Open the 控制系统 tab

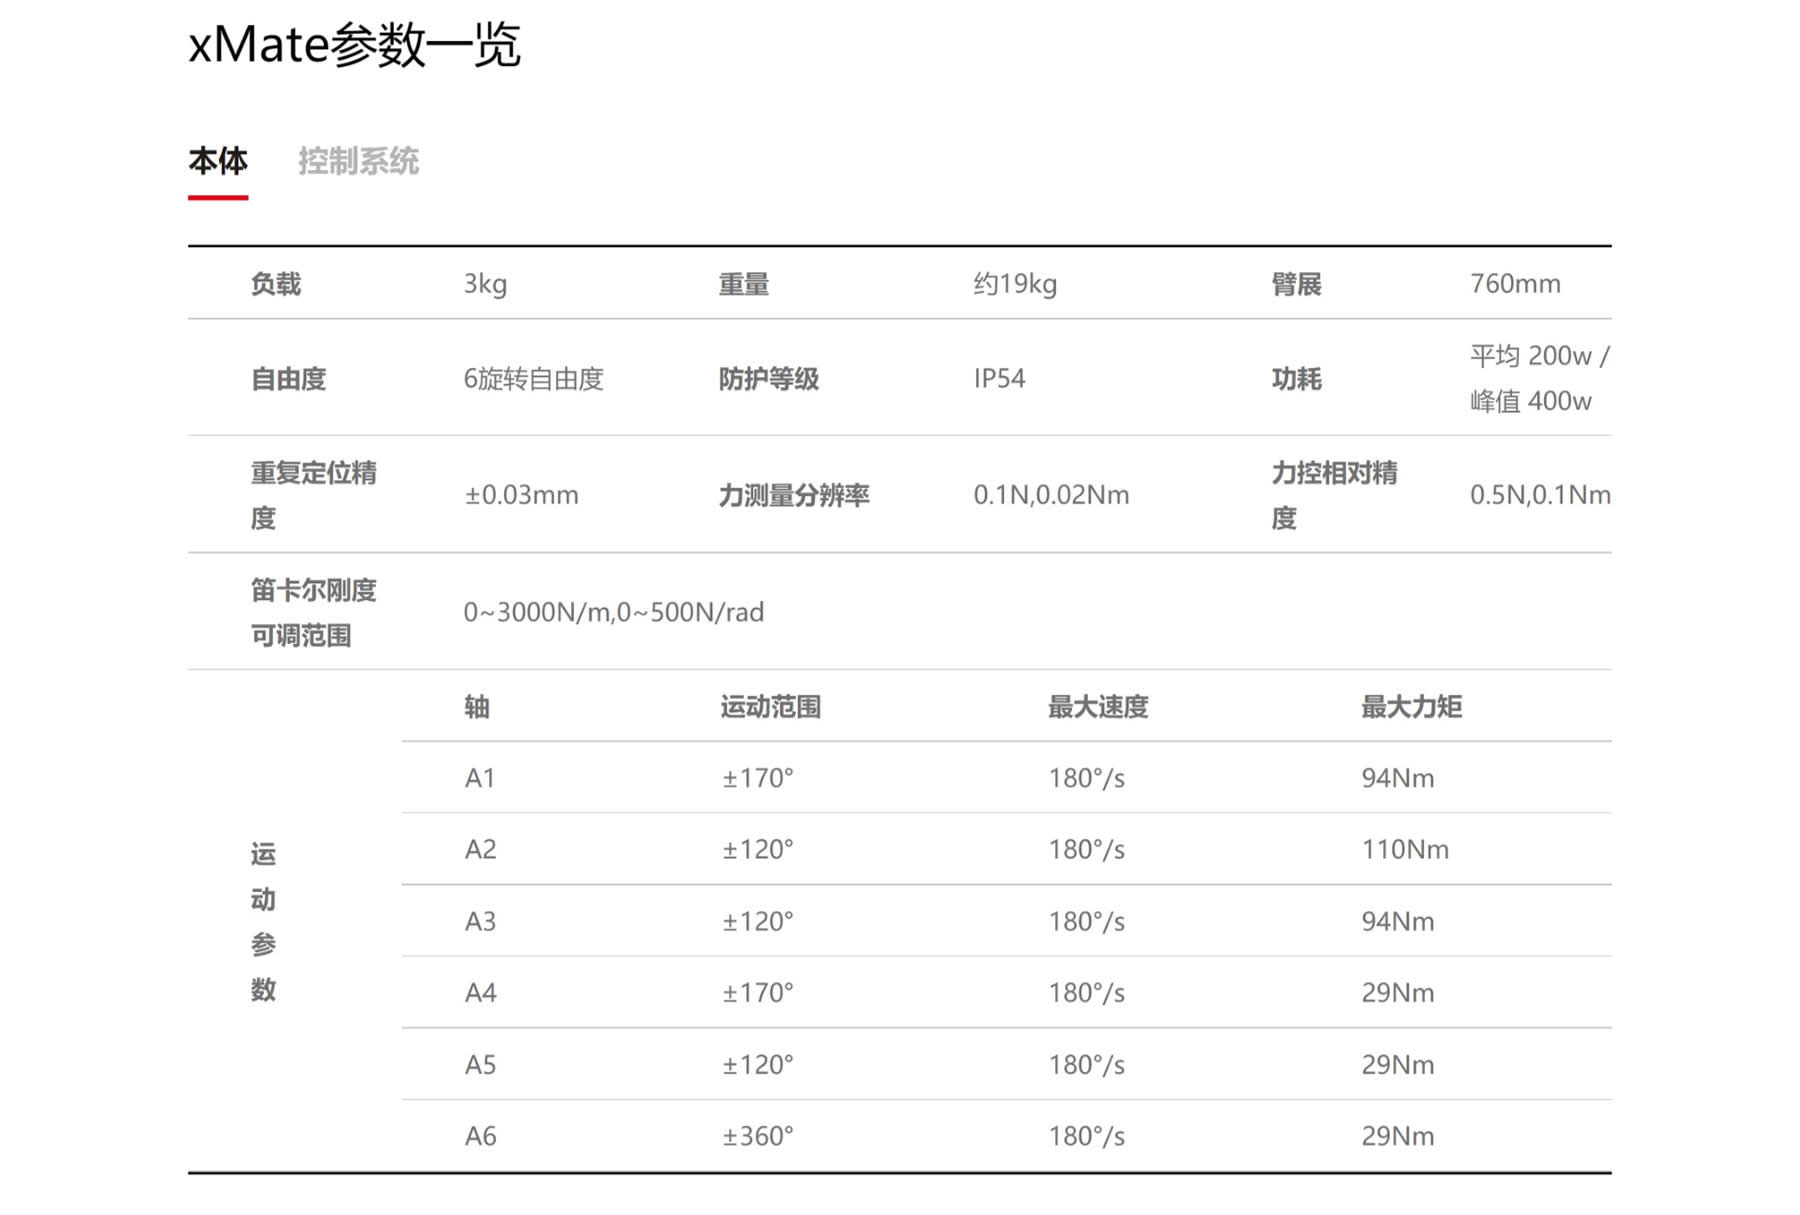coord(358,161)
